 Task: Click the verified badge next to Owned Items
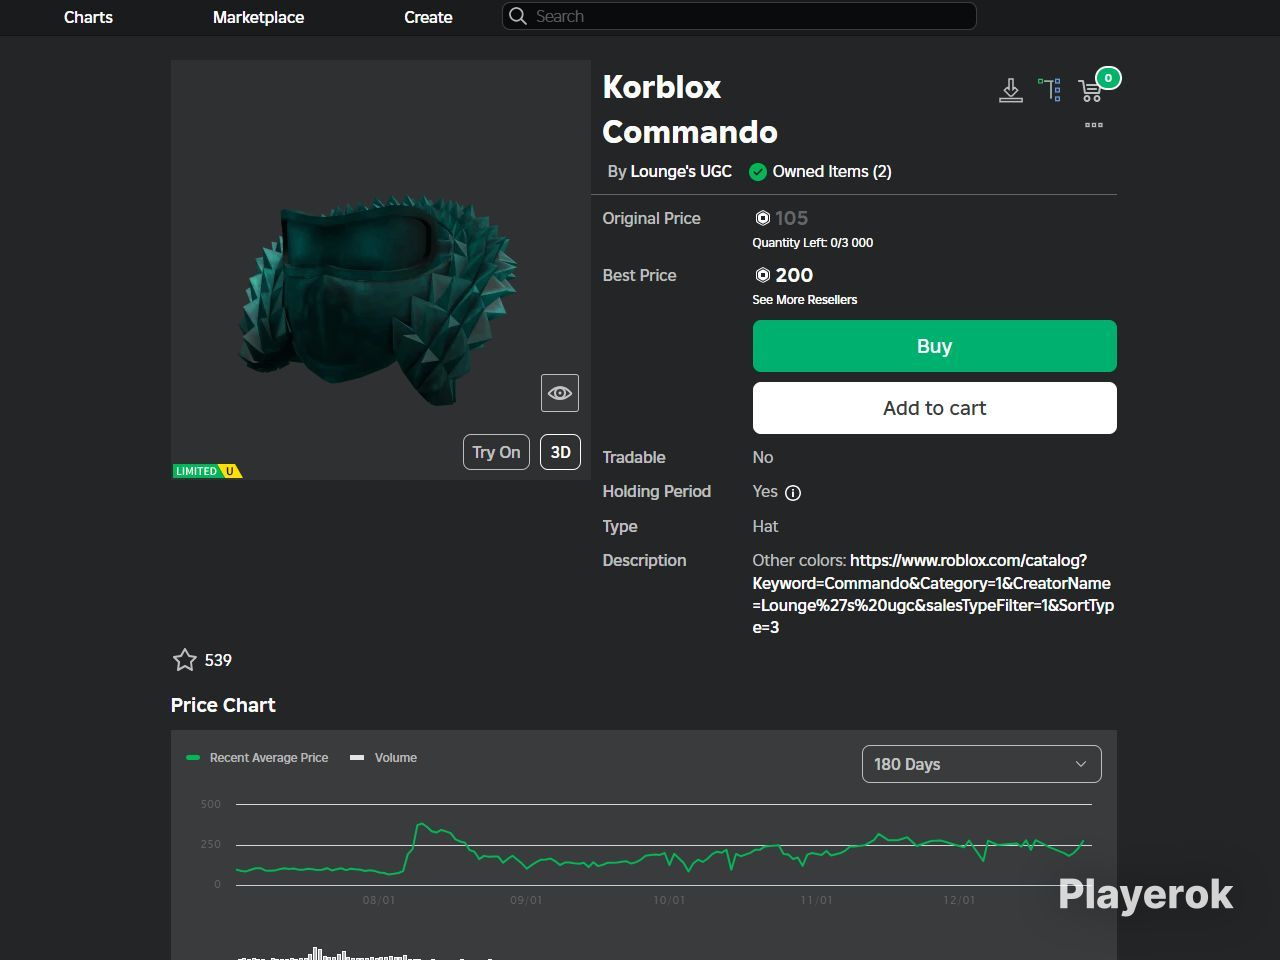pyautogui.click(x=758, y=172)
